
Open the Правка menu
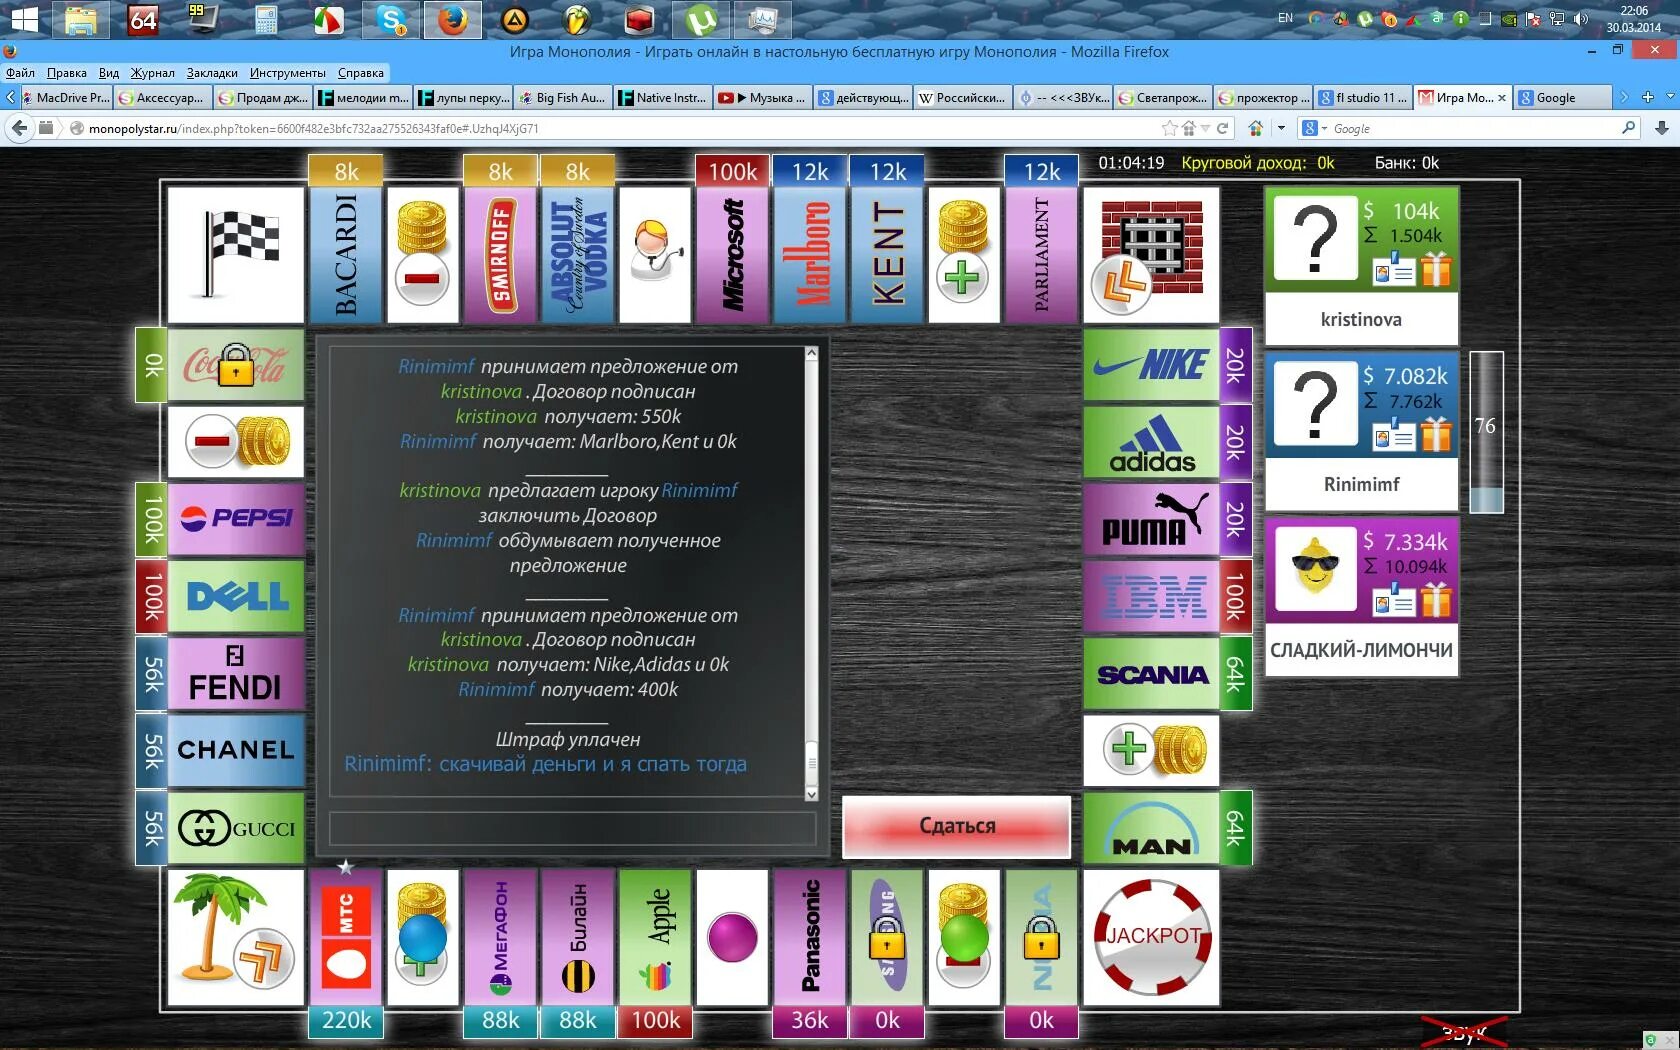[x=66, y=73]
